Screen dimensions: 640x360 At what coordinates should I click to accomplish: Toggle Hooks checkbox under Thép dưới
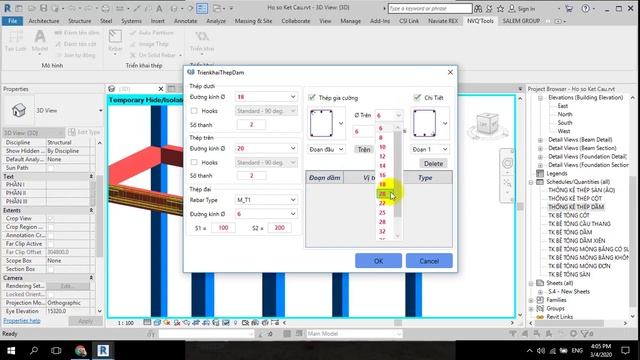pos(194,111)
